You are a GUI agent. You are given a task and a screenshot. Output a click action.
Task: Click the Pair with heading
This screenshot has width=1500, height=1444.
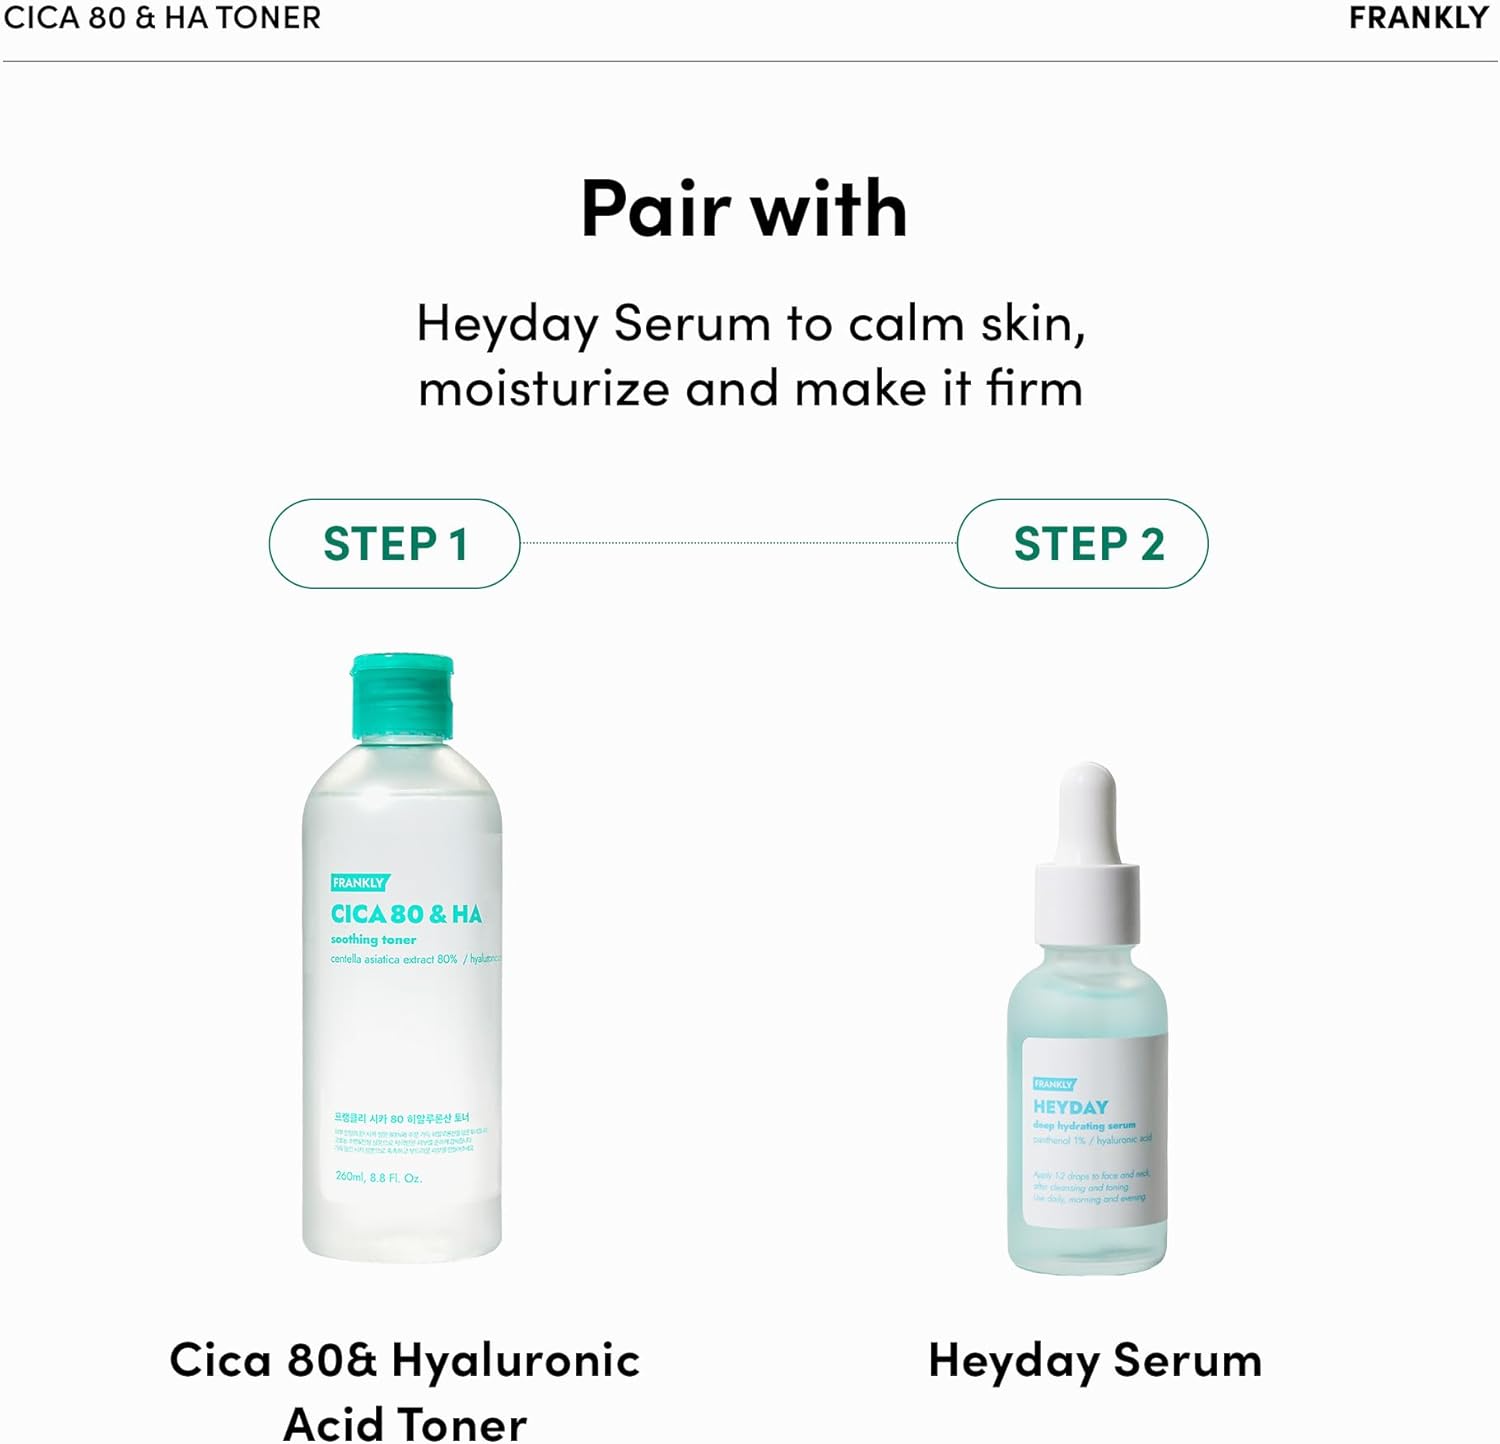[x=744, y=209]
